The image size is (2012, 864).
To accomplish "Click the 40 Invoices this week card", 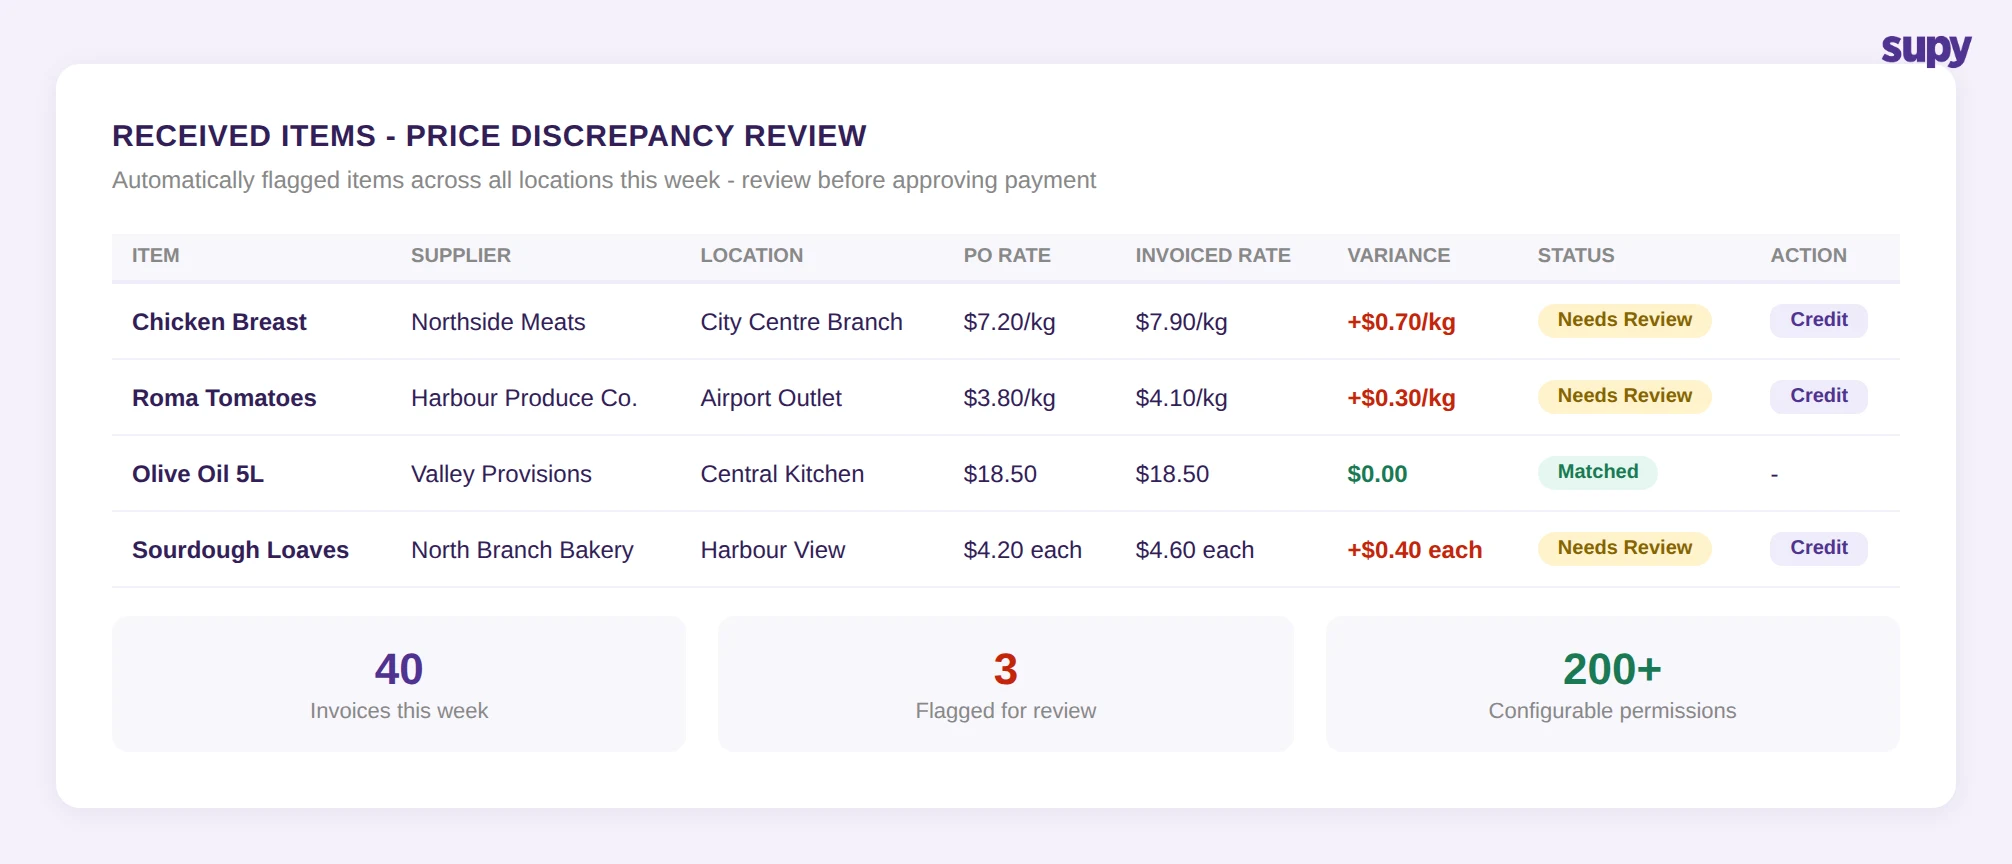I will point(399,684).
